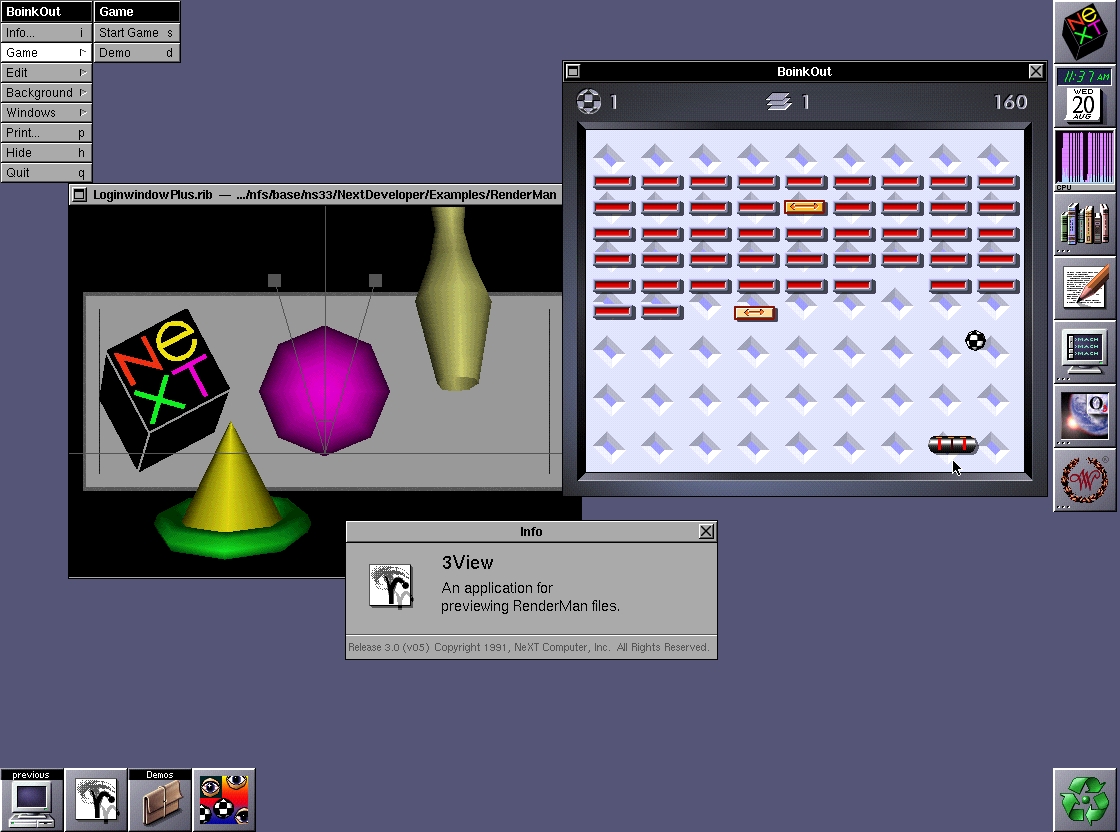Close the 3View Info panel
The width and height of the screenshot is (1120, 832).
point(706,531)
